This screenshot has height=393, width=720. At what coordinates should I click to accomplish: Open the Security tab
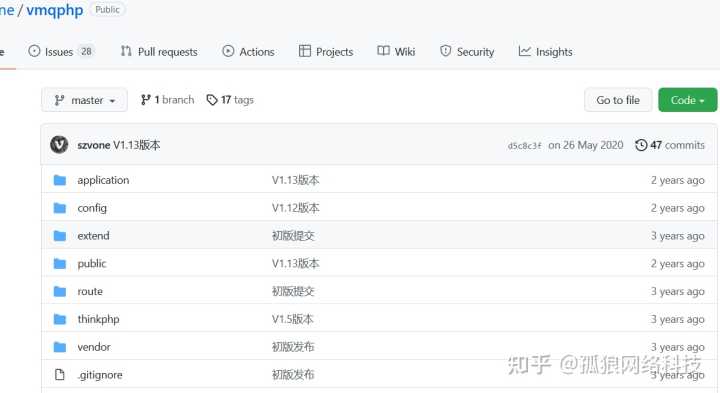click(x=467, y=51)
